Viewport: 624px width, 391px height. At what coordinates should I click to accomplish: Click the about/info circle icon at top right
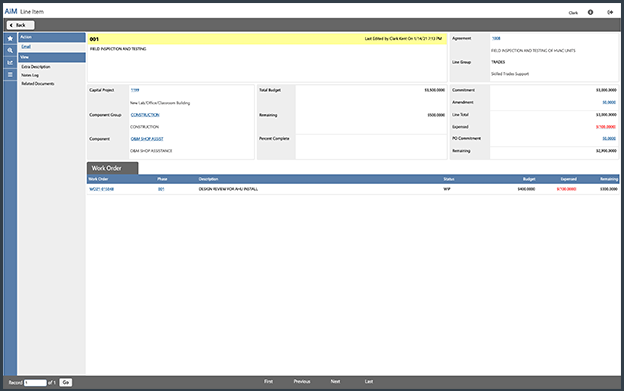click(590, 12)
